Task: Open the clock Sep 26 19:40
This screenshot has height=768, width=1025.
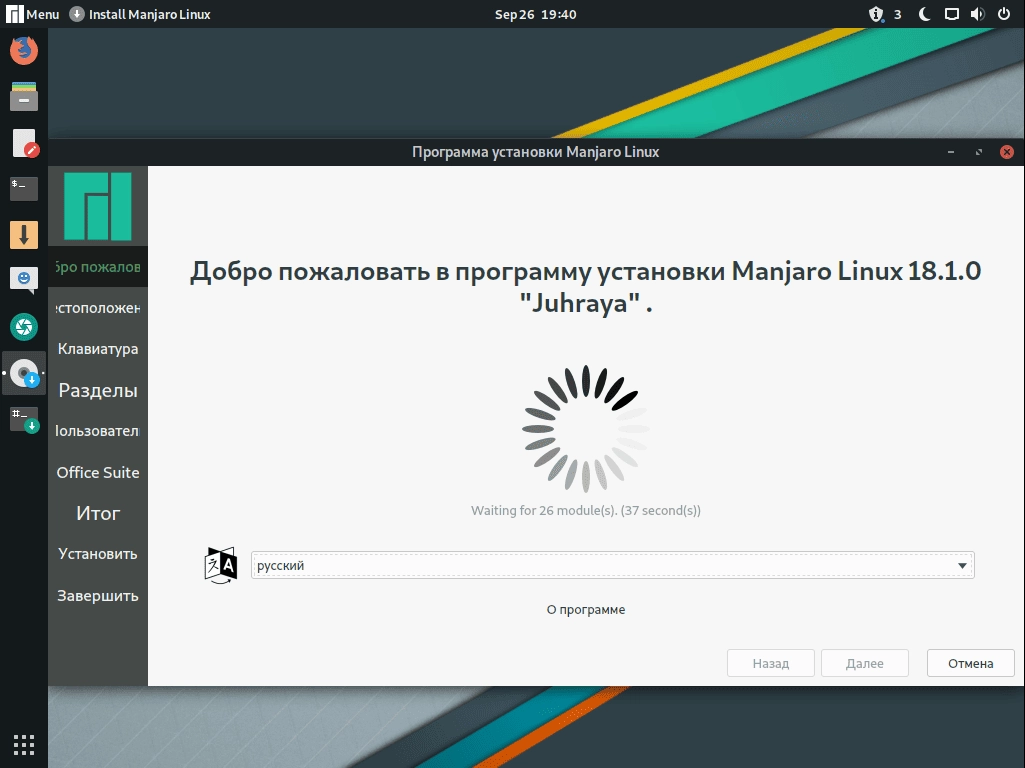Action: (x=535, y=14)
